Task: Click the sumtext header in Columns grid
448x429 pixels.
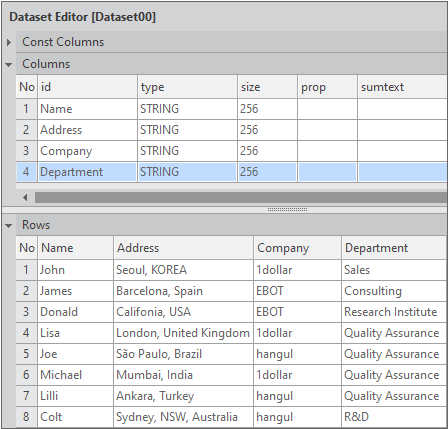Action: coord(402,87)
